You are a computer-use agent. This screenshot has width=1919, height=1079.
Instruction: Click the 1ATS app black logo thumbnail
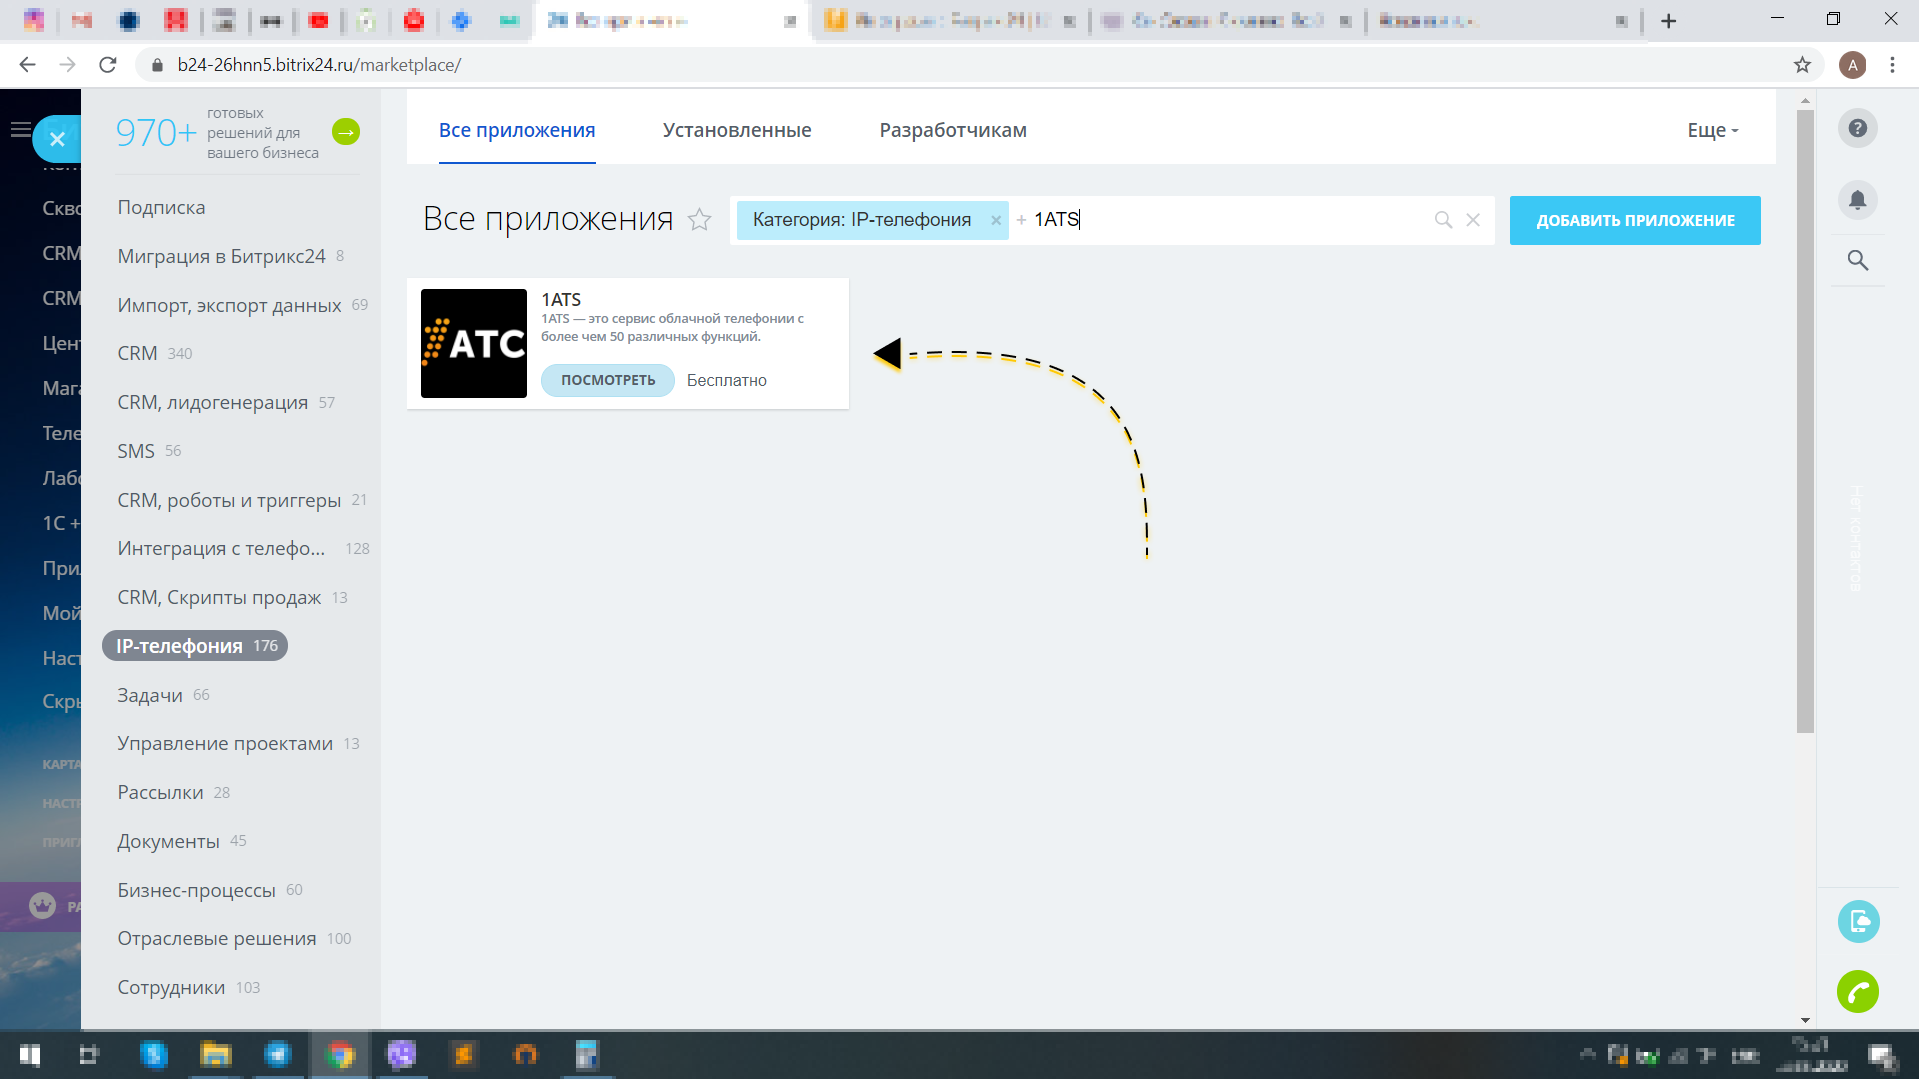pos(473,343)
